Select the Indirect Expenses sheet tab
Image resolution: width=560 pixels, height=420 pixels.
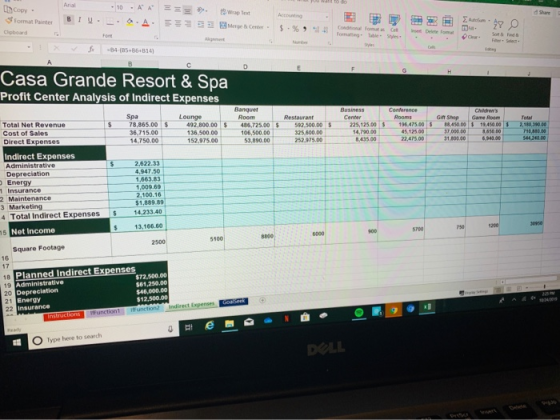pyautogui.click(x=191, y=305)
